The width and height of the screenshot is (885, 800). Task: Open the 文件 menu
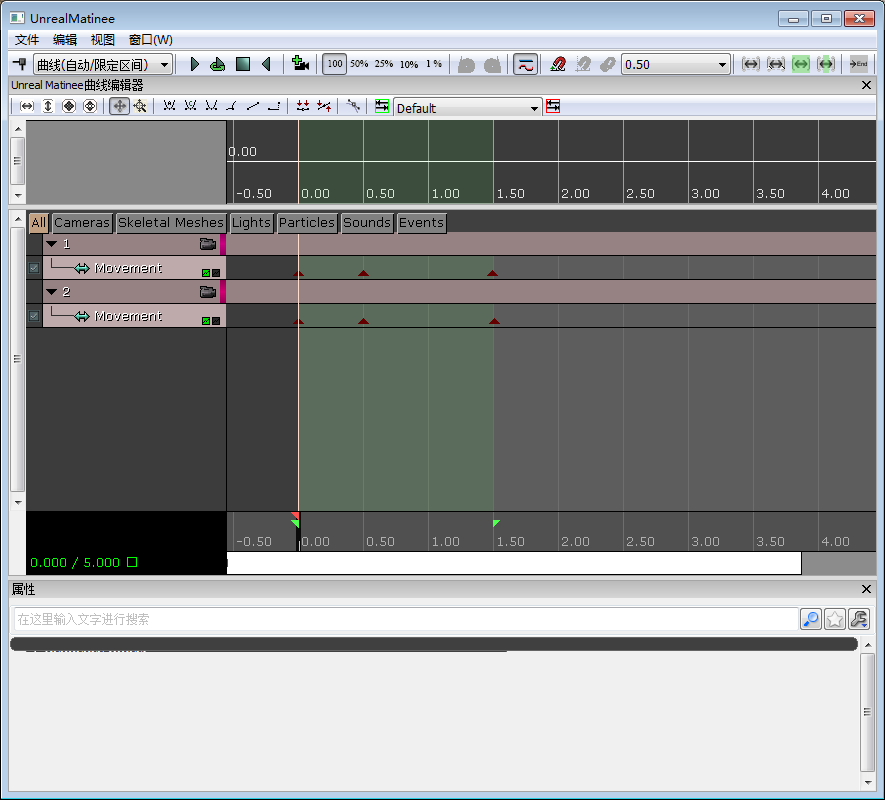click(27, 40)
